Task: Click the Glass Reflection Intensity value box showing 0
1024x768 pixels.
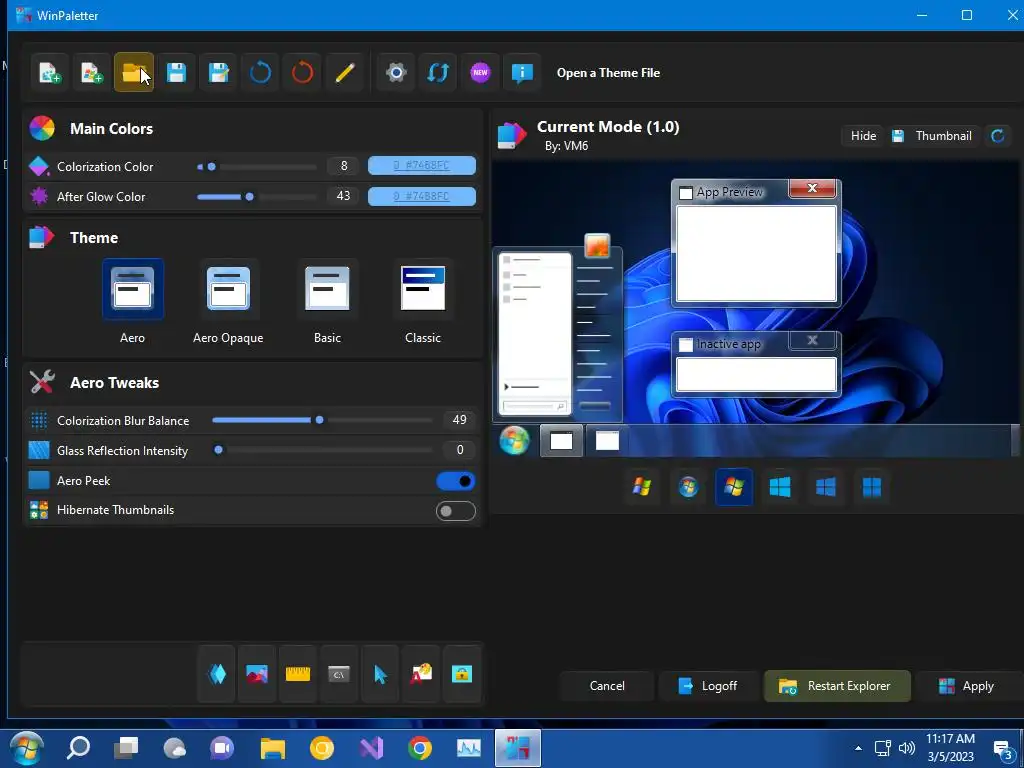Action: click(459, 450)
